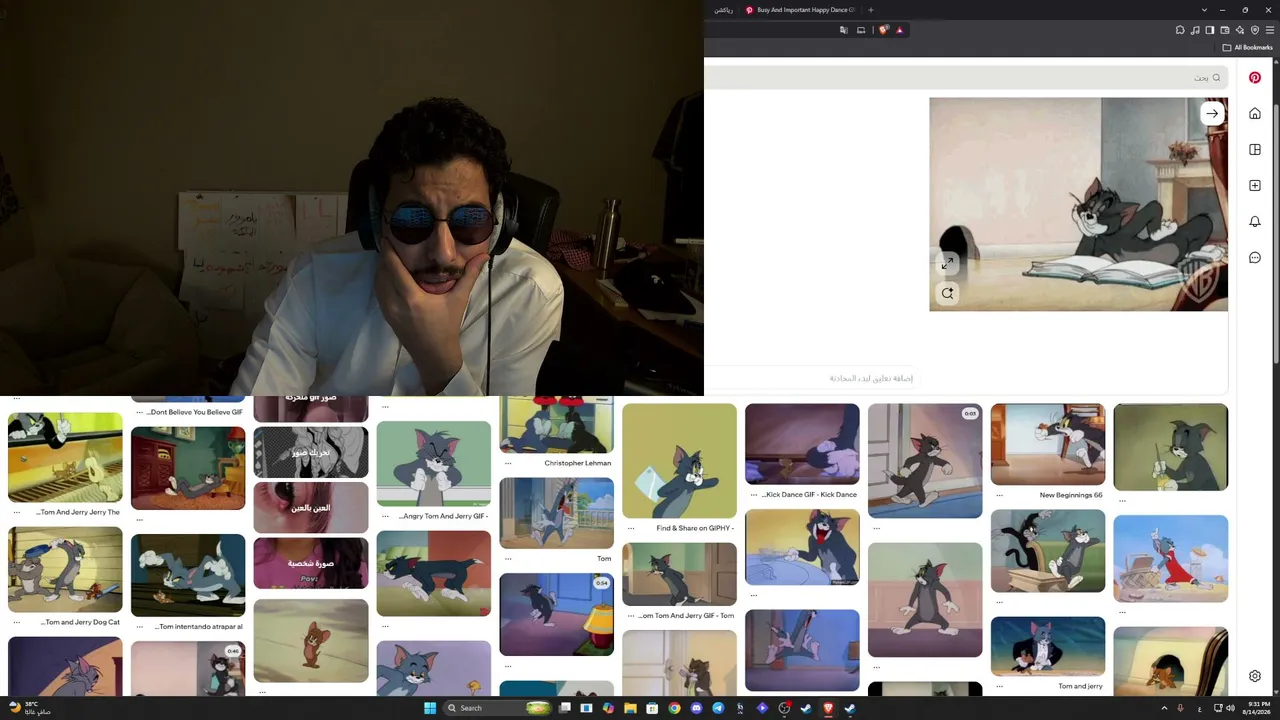Screen dimensions: 1280x720
Task: Open more options under Kick Dance GIF pin
Action: [x=754, y=494]
